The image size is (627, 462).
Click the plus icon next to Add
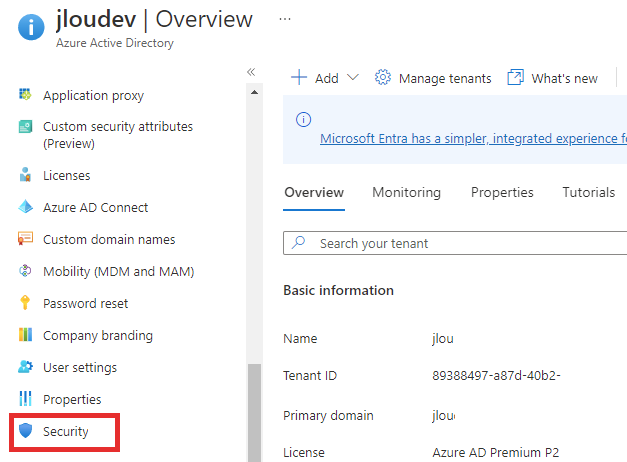tap(299, 77)
